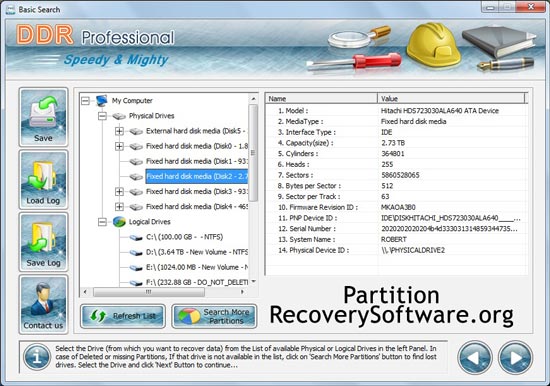Click the System Name value ROBERT
This screenshot has width=550, height=386.
(394, 239)
